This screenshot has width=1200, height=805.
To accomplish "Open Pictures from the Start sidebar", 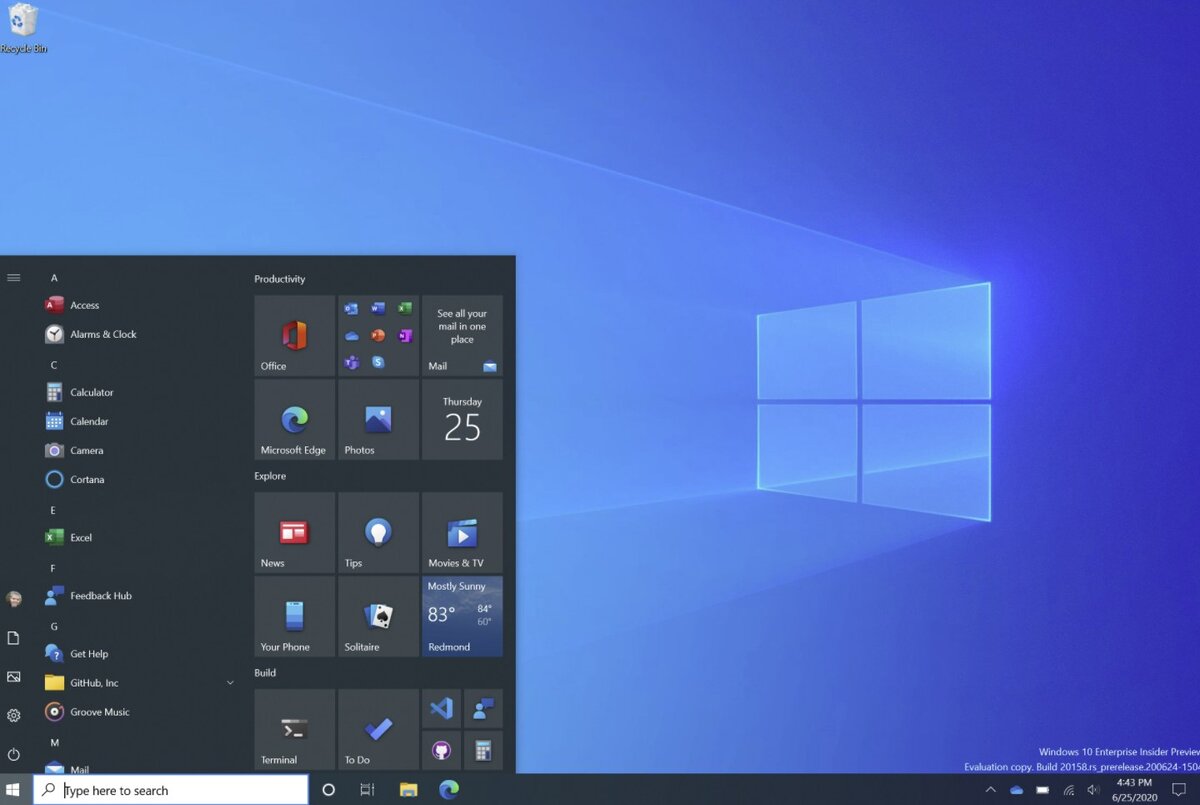I will coord(14,677).
